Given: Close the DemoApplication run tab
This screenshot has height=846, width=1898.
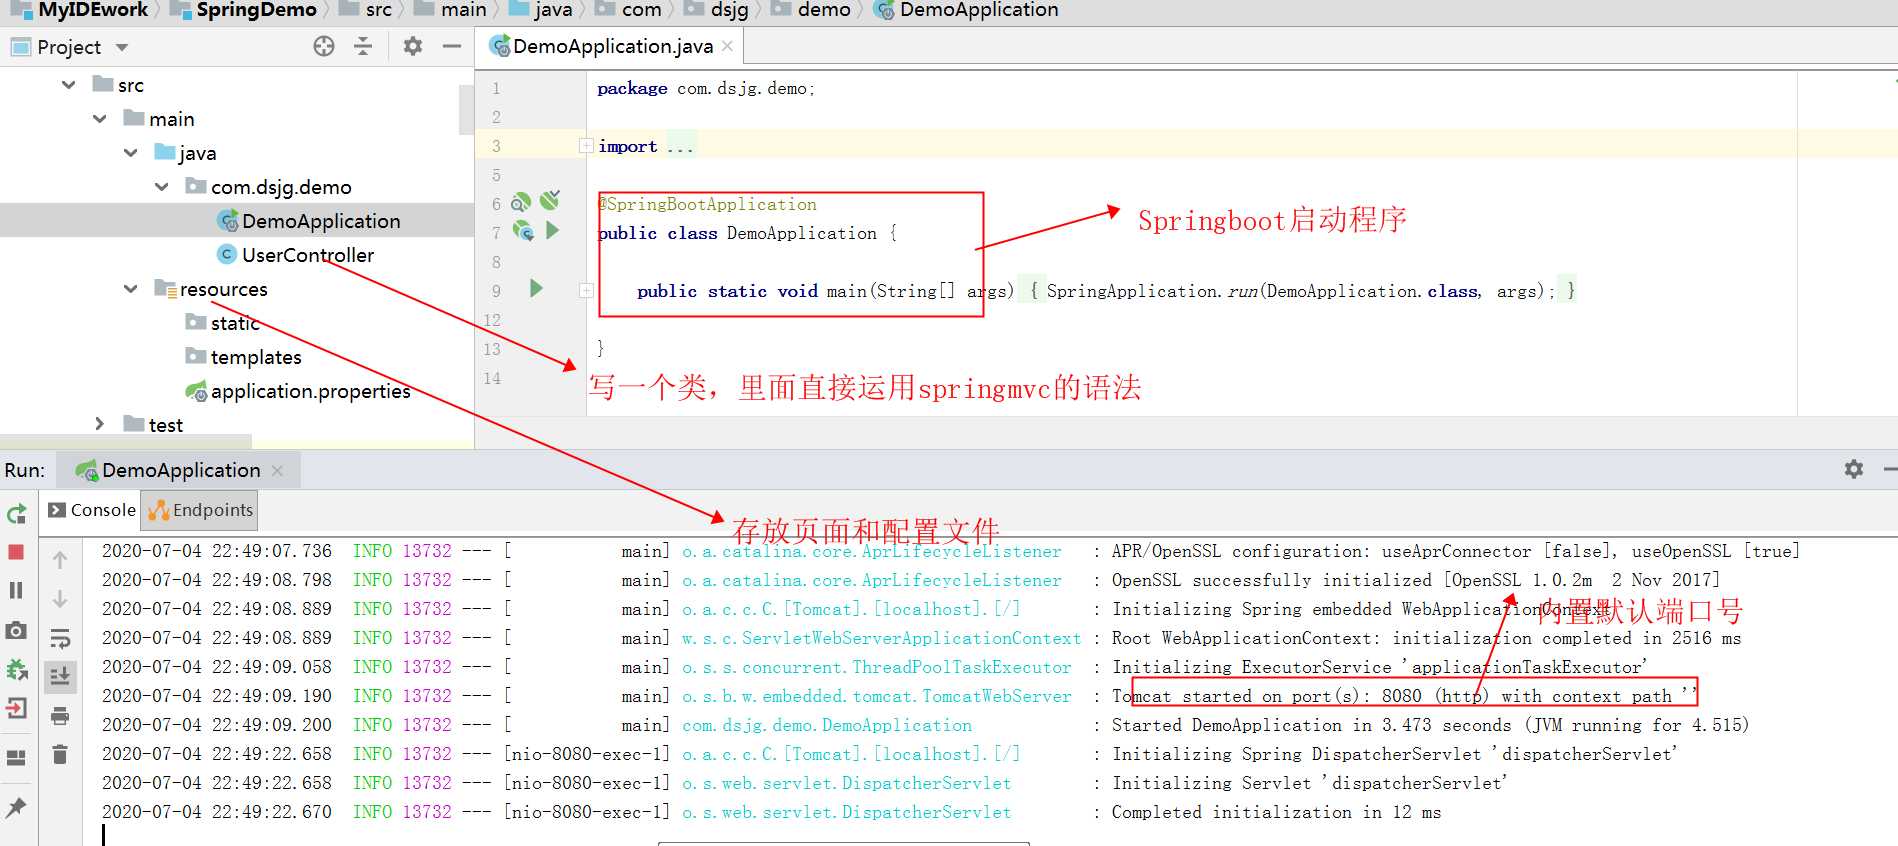Looking at the screenshot, I should click(x=277, y=470).
